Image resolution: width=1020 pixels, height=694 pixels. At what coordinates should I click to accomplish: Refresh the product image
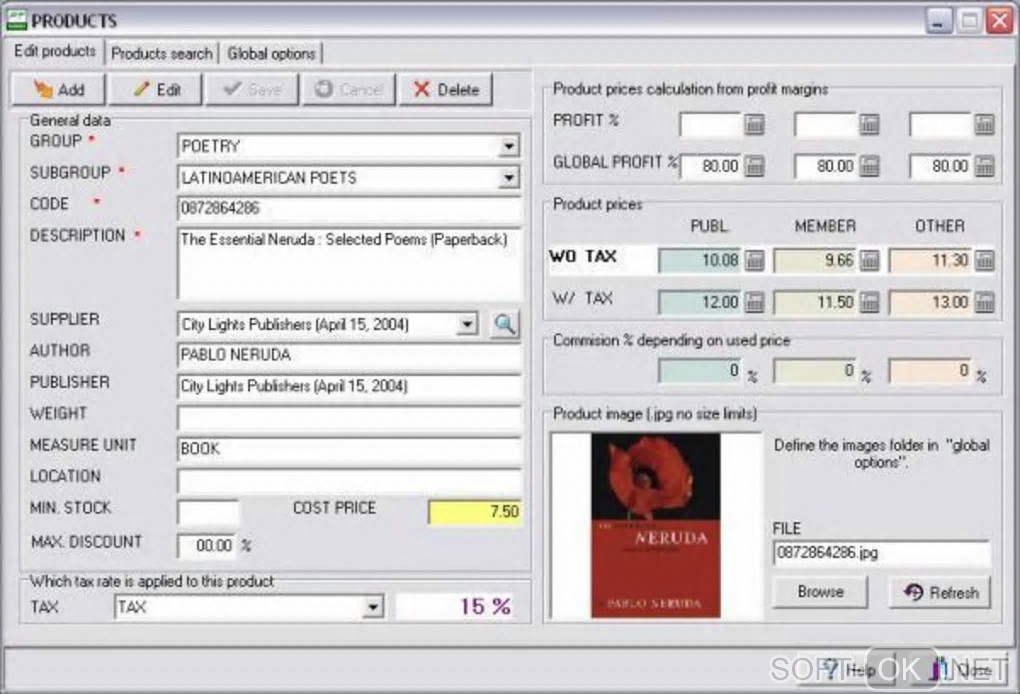(941, 592)
